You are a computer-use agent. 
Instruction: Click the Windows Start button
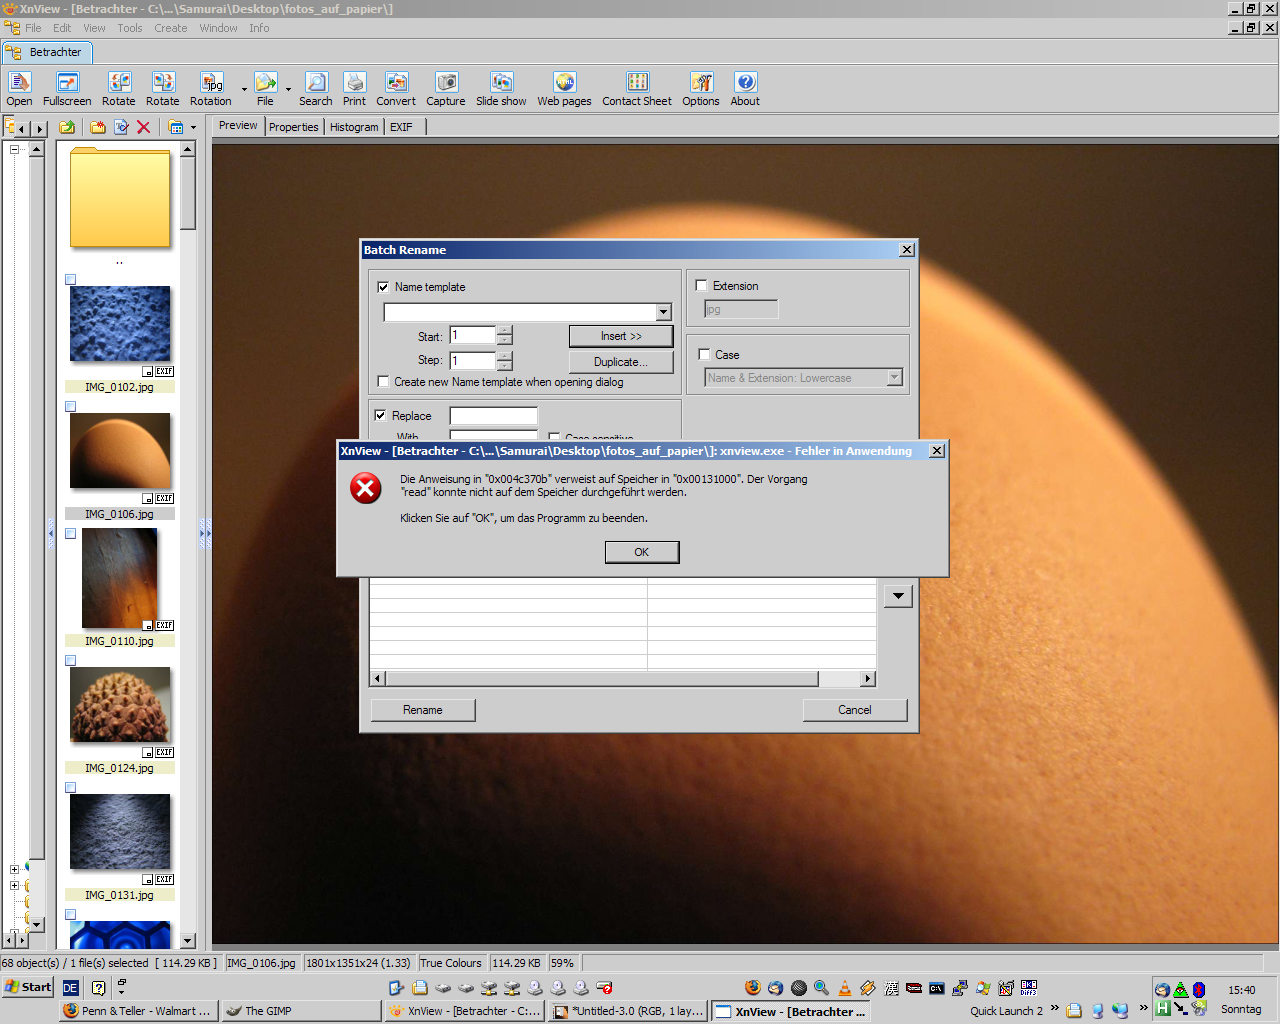pyautogui.click(x=28, y=987)
